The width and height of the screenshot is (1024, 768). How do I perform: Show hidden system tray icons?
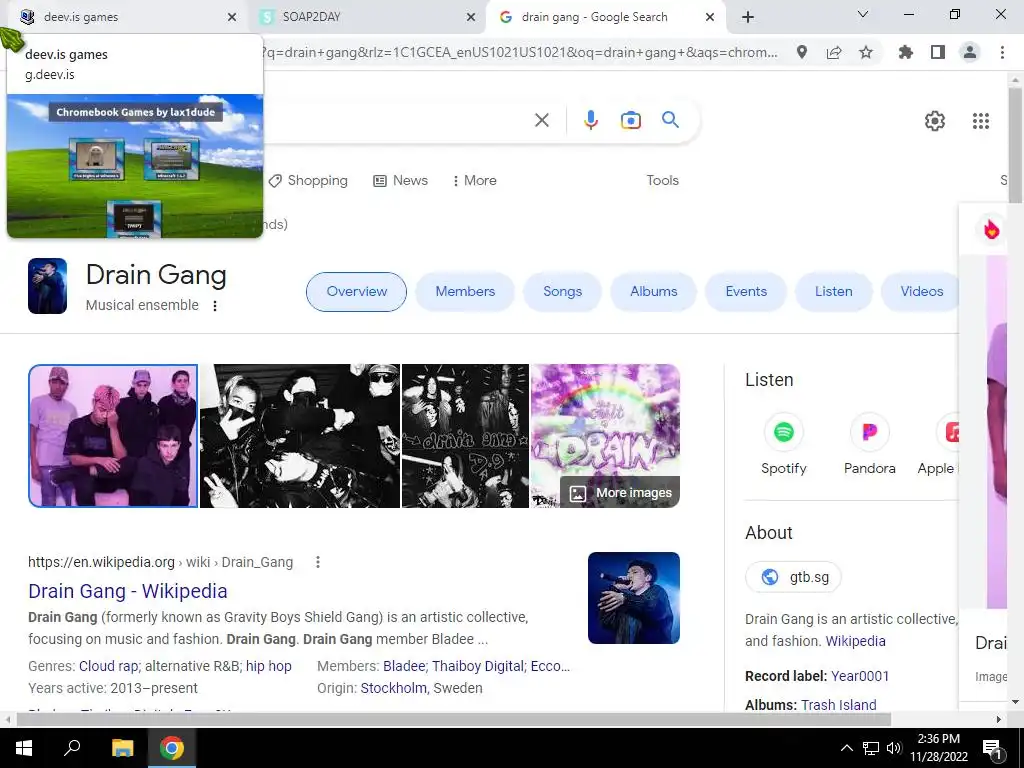pos(846,748)
